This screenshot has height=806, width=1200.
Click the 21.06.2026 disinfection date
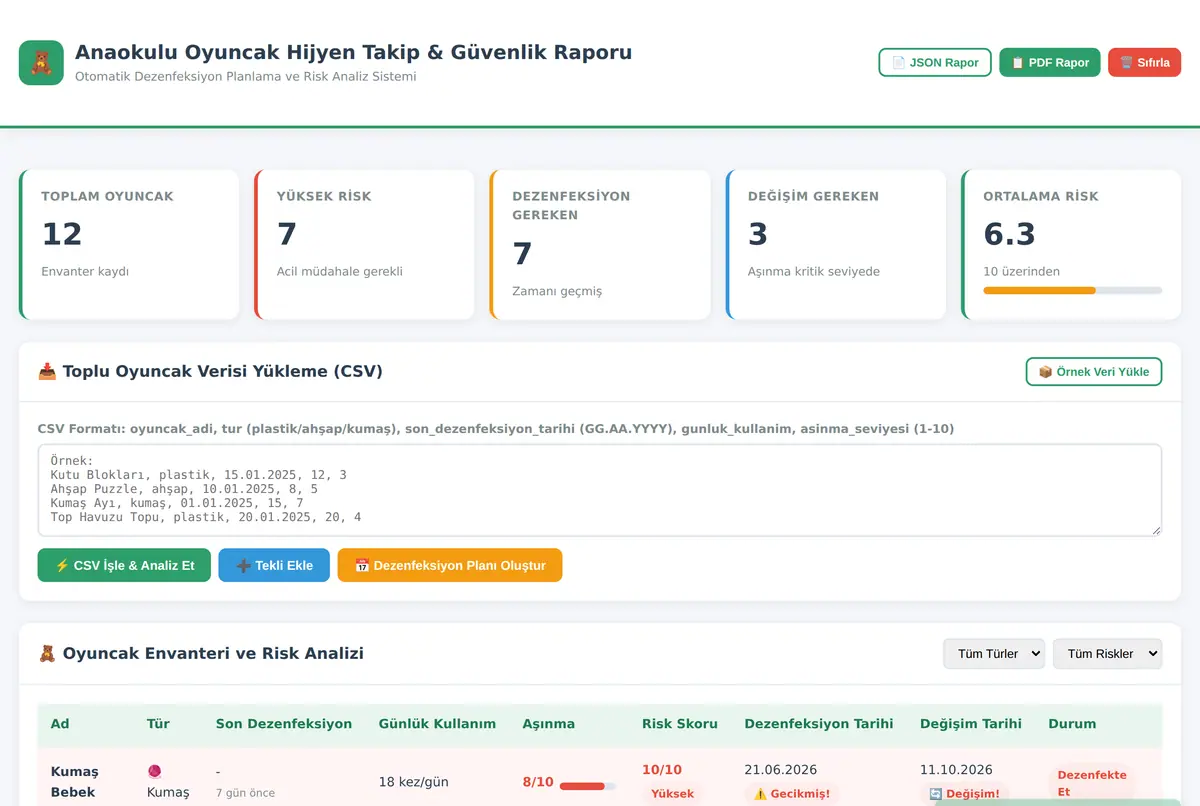(x=781, y=769)
